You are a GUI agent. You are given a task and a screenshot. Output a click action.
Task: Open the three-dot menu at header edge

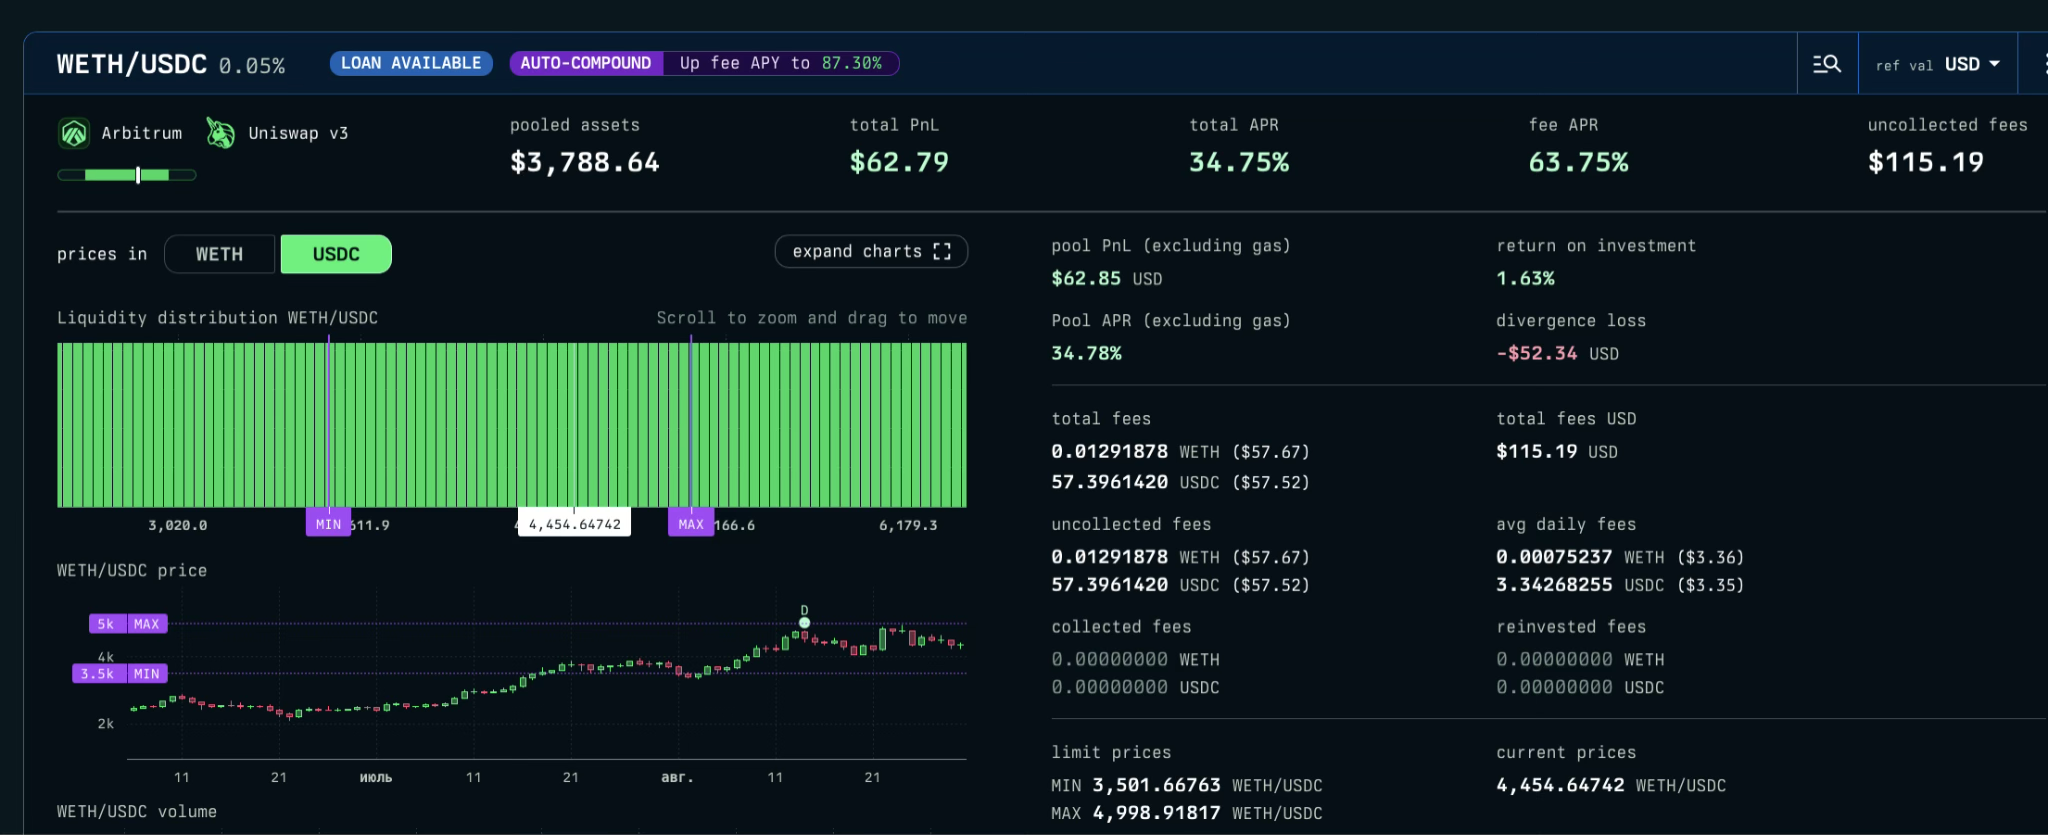pyautogui.click(x=2042, y=64)
